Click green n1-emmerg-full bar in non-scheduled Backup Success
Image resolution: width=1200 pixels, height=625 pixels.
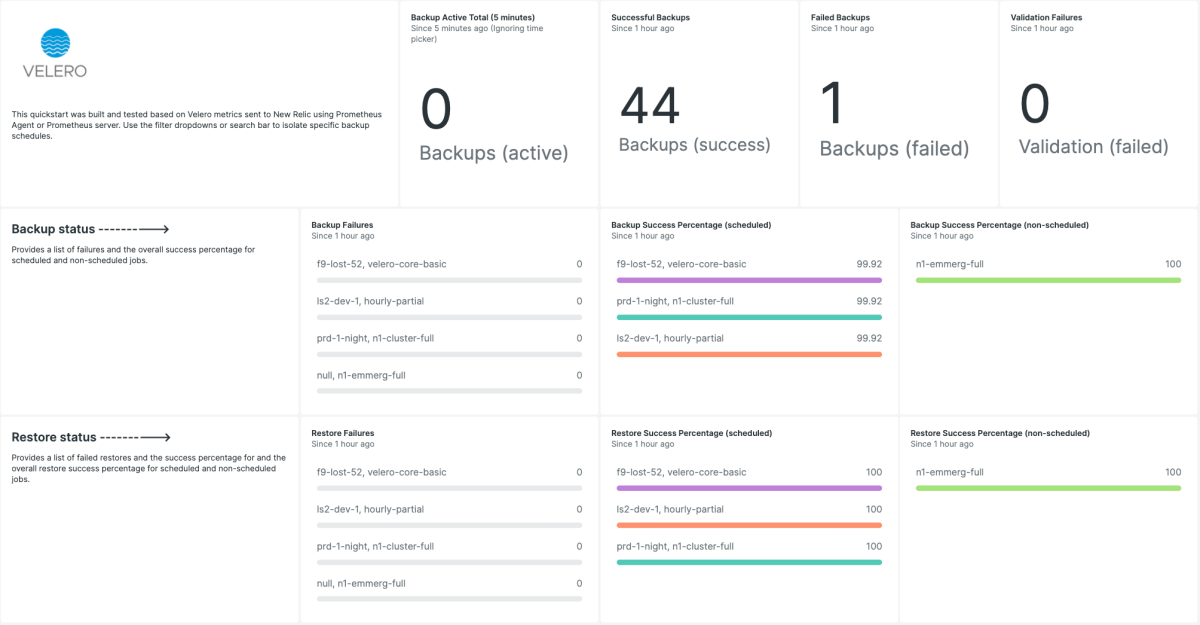tap(1048, 280)
